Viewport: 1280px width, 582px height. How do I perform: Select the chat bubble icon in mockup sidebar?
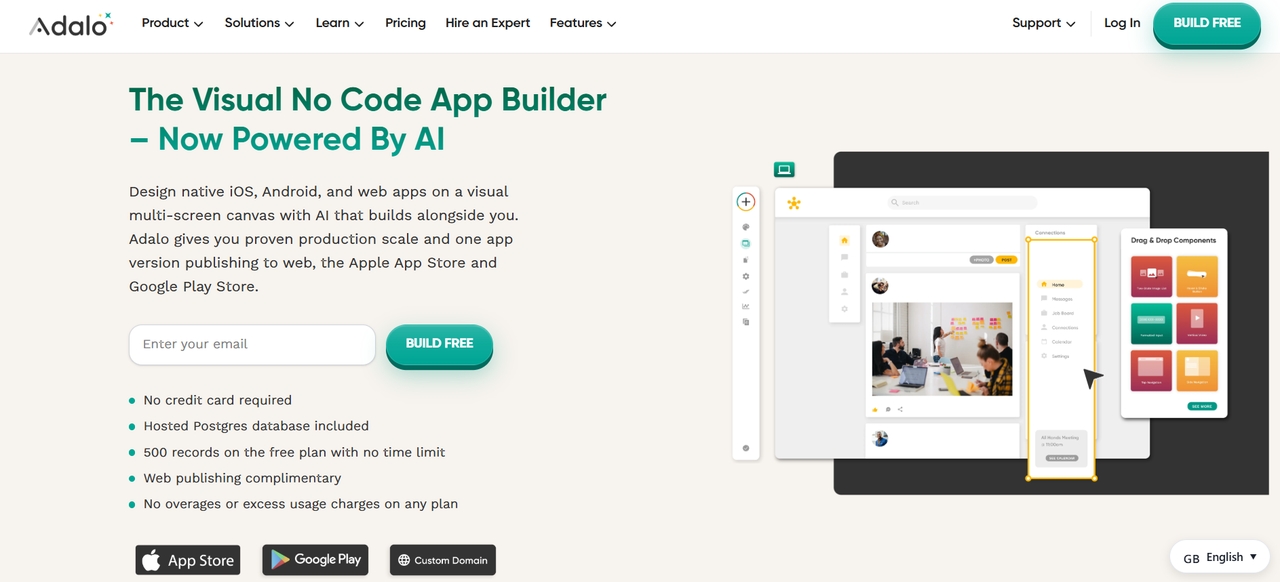coord(844,257)
